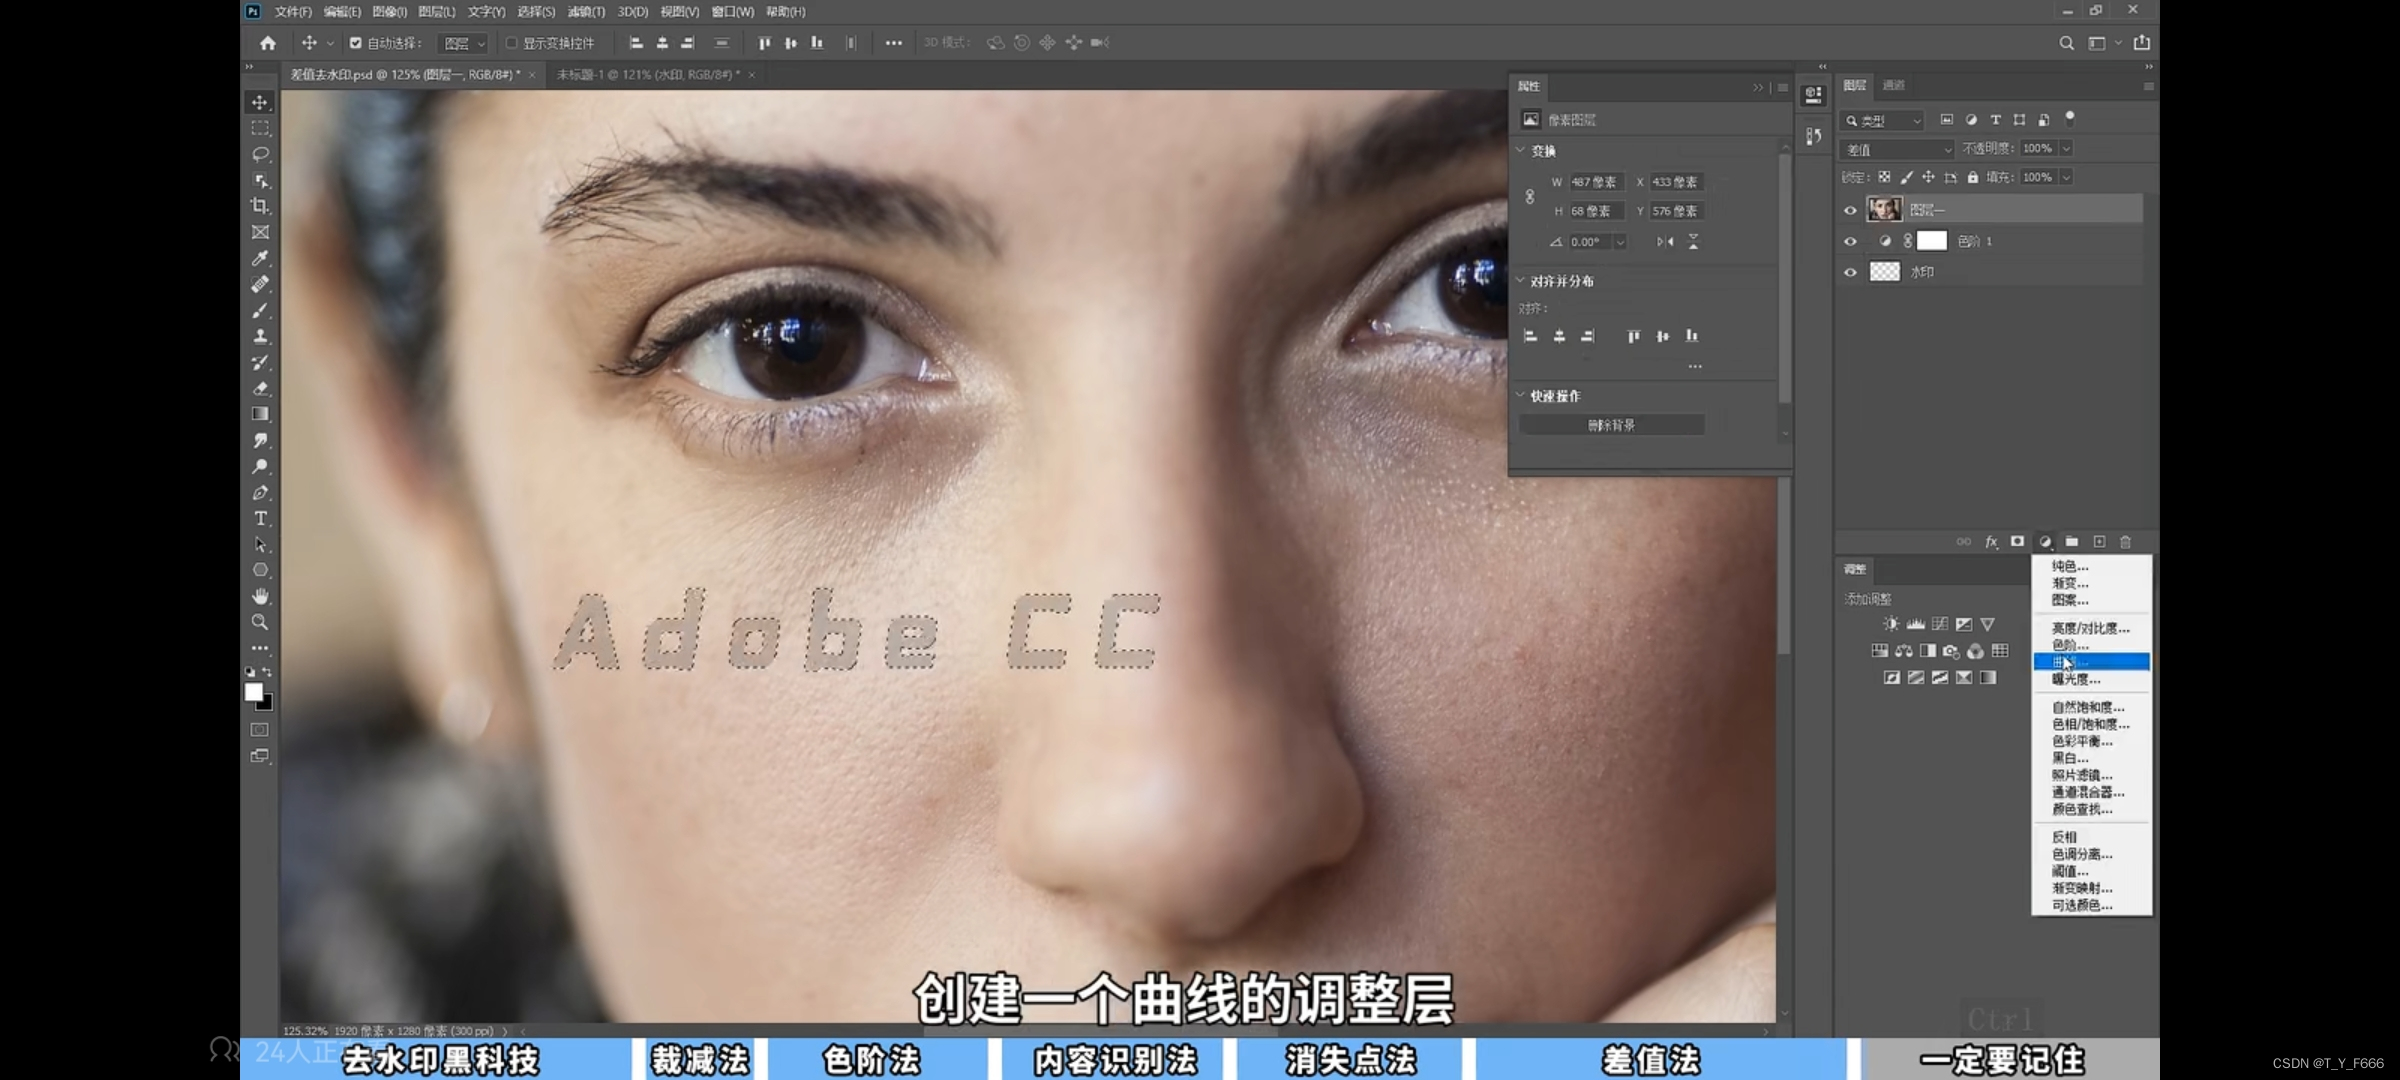Open the rotation angle dropdown in Properties

(1620, 242)
